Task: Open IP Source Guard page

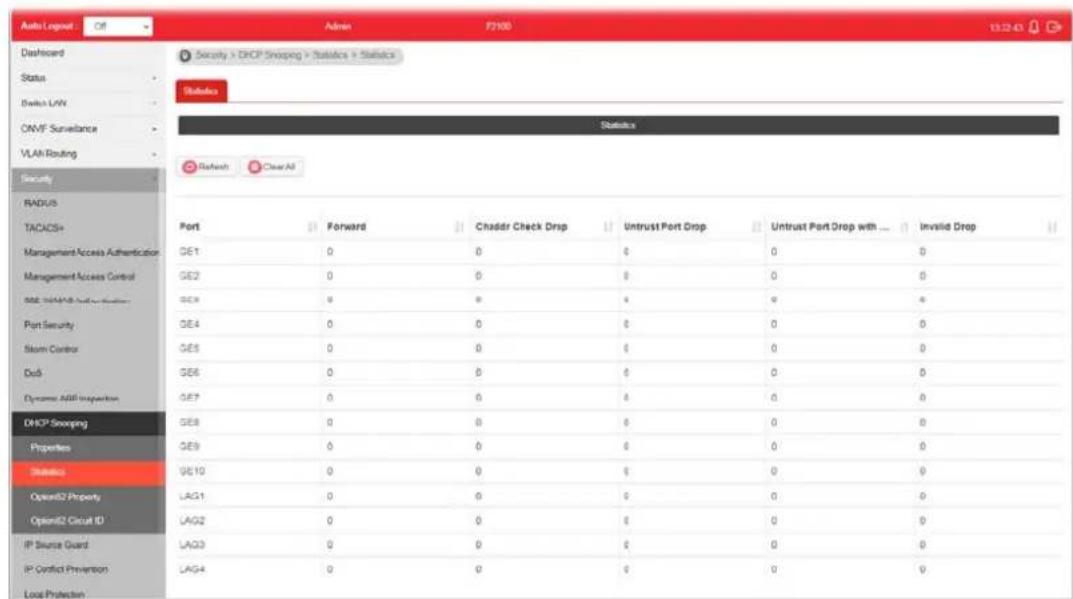Action: coord(88,546)
